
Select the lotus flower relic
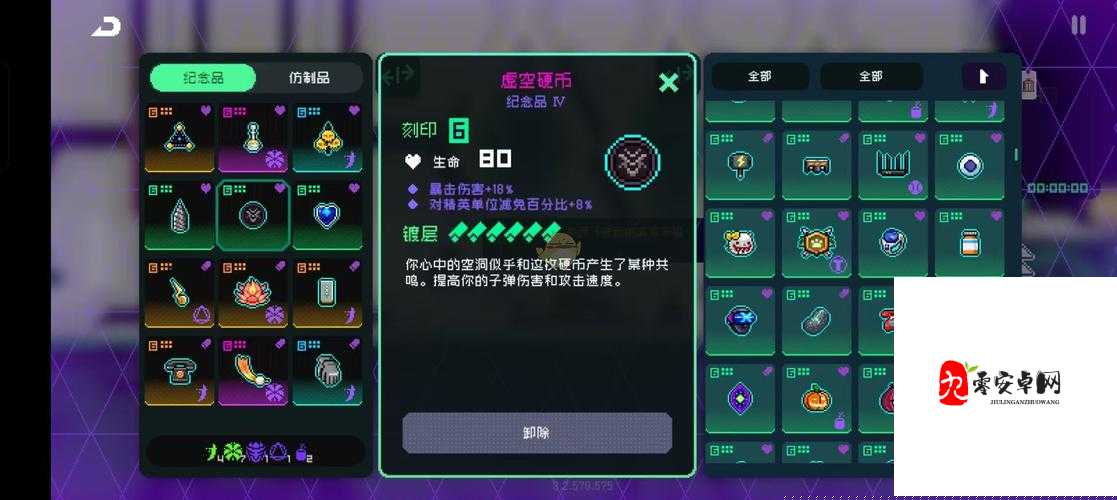(253, 294)
